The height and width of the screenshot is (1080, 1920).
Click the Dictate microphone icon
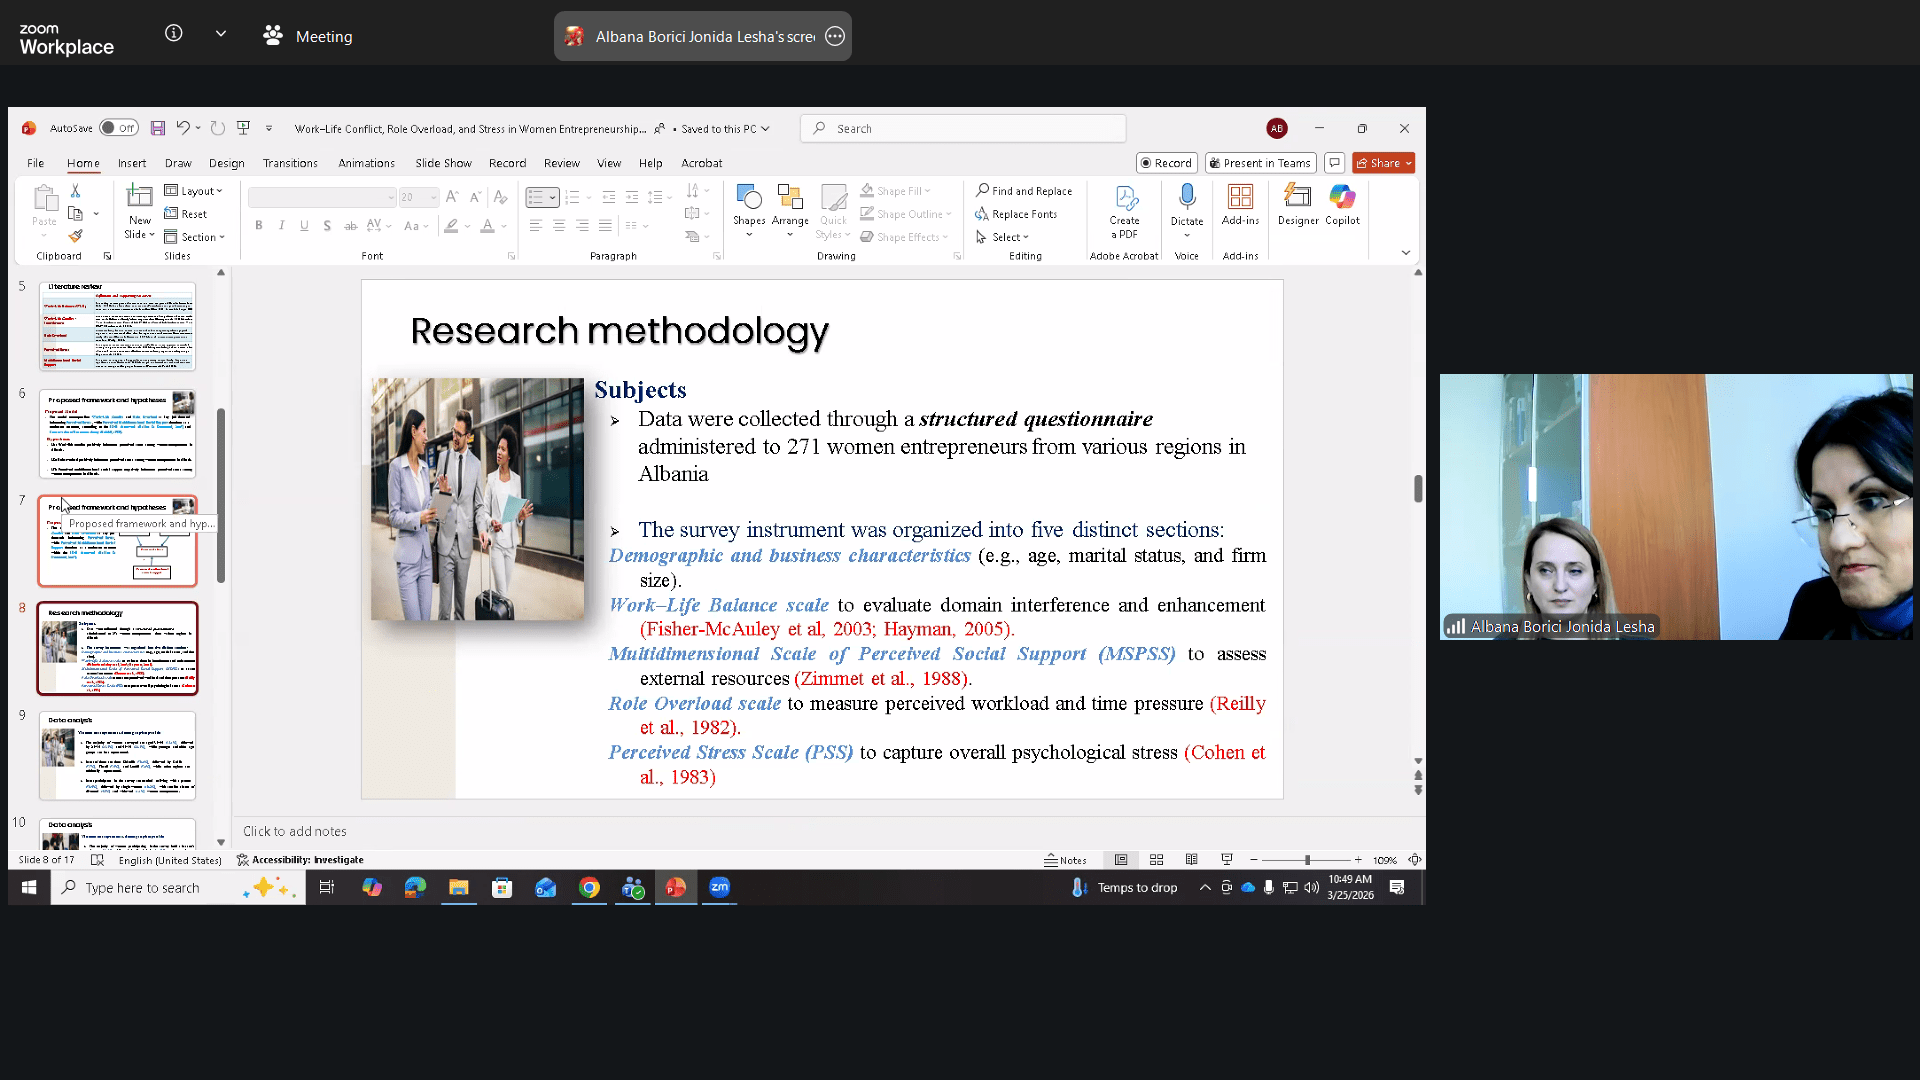[1187, 197]
